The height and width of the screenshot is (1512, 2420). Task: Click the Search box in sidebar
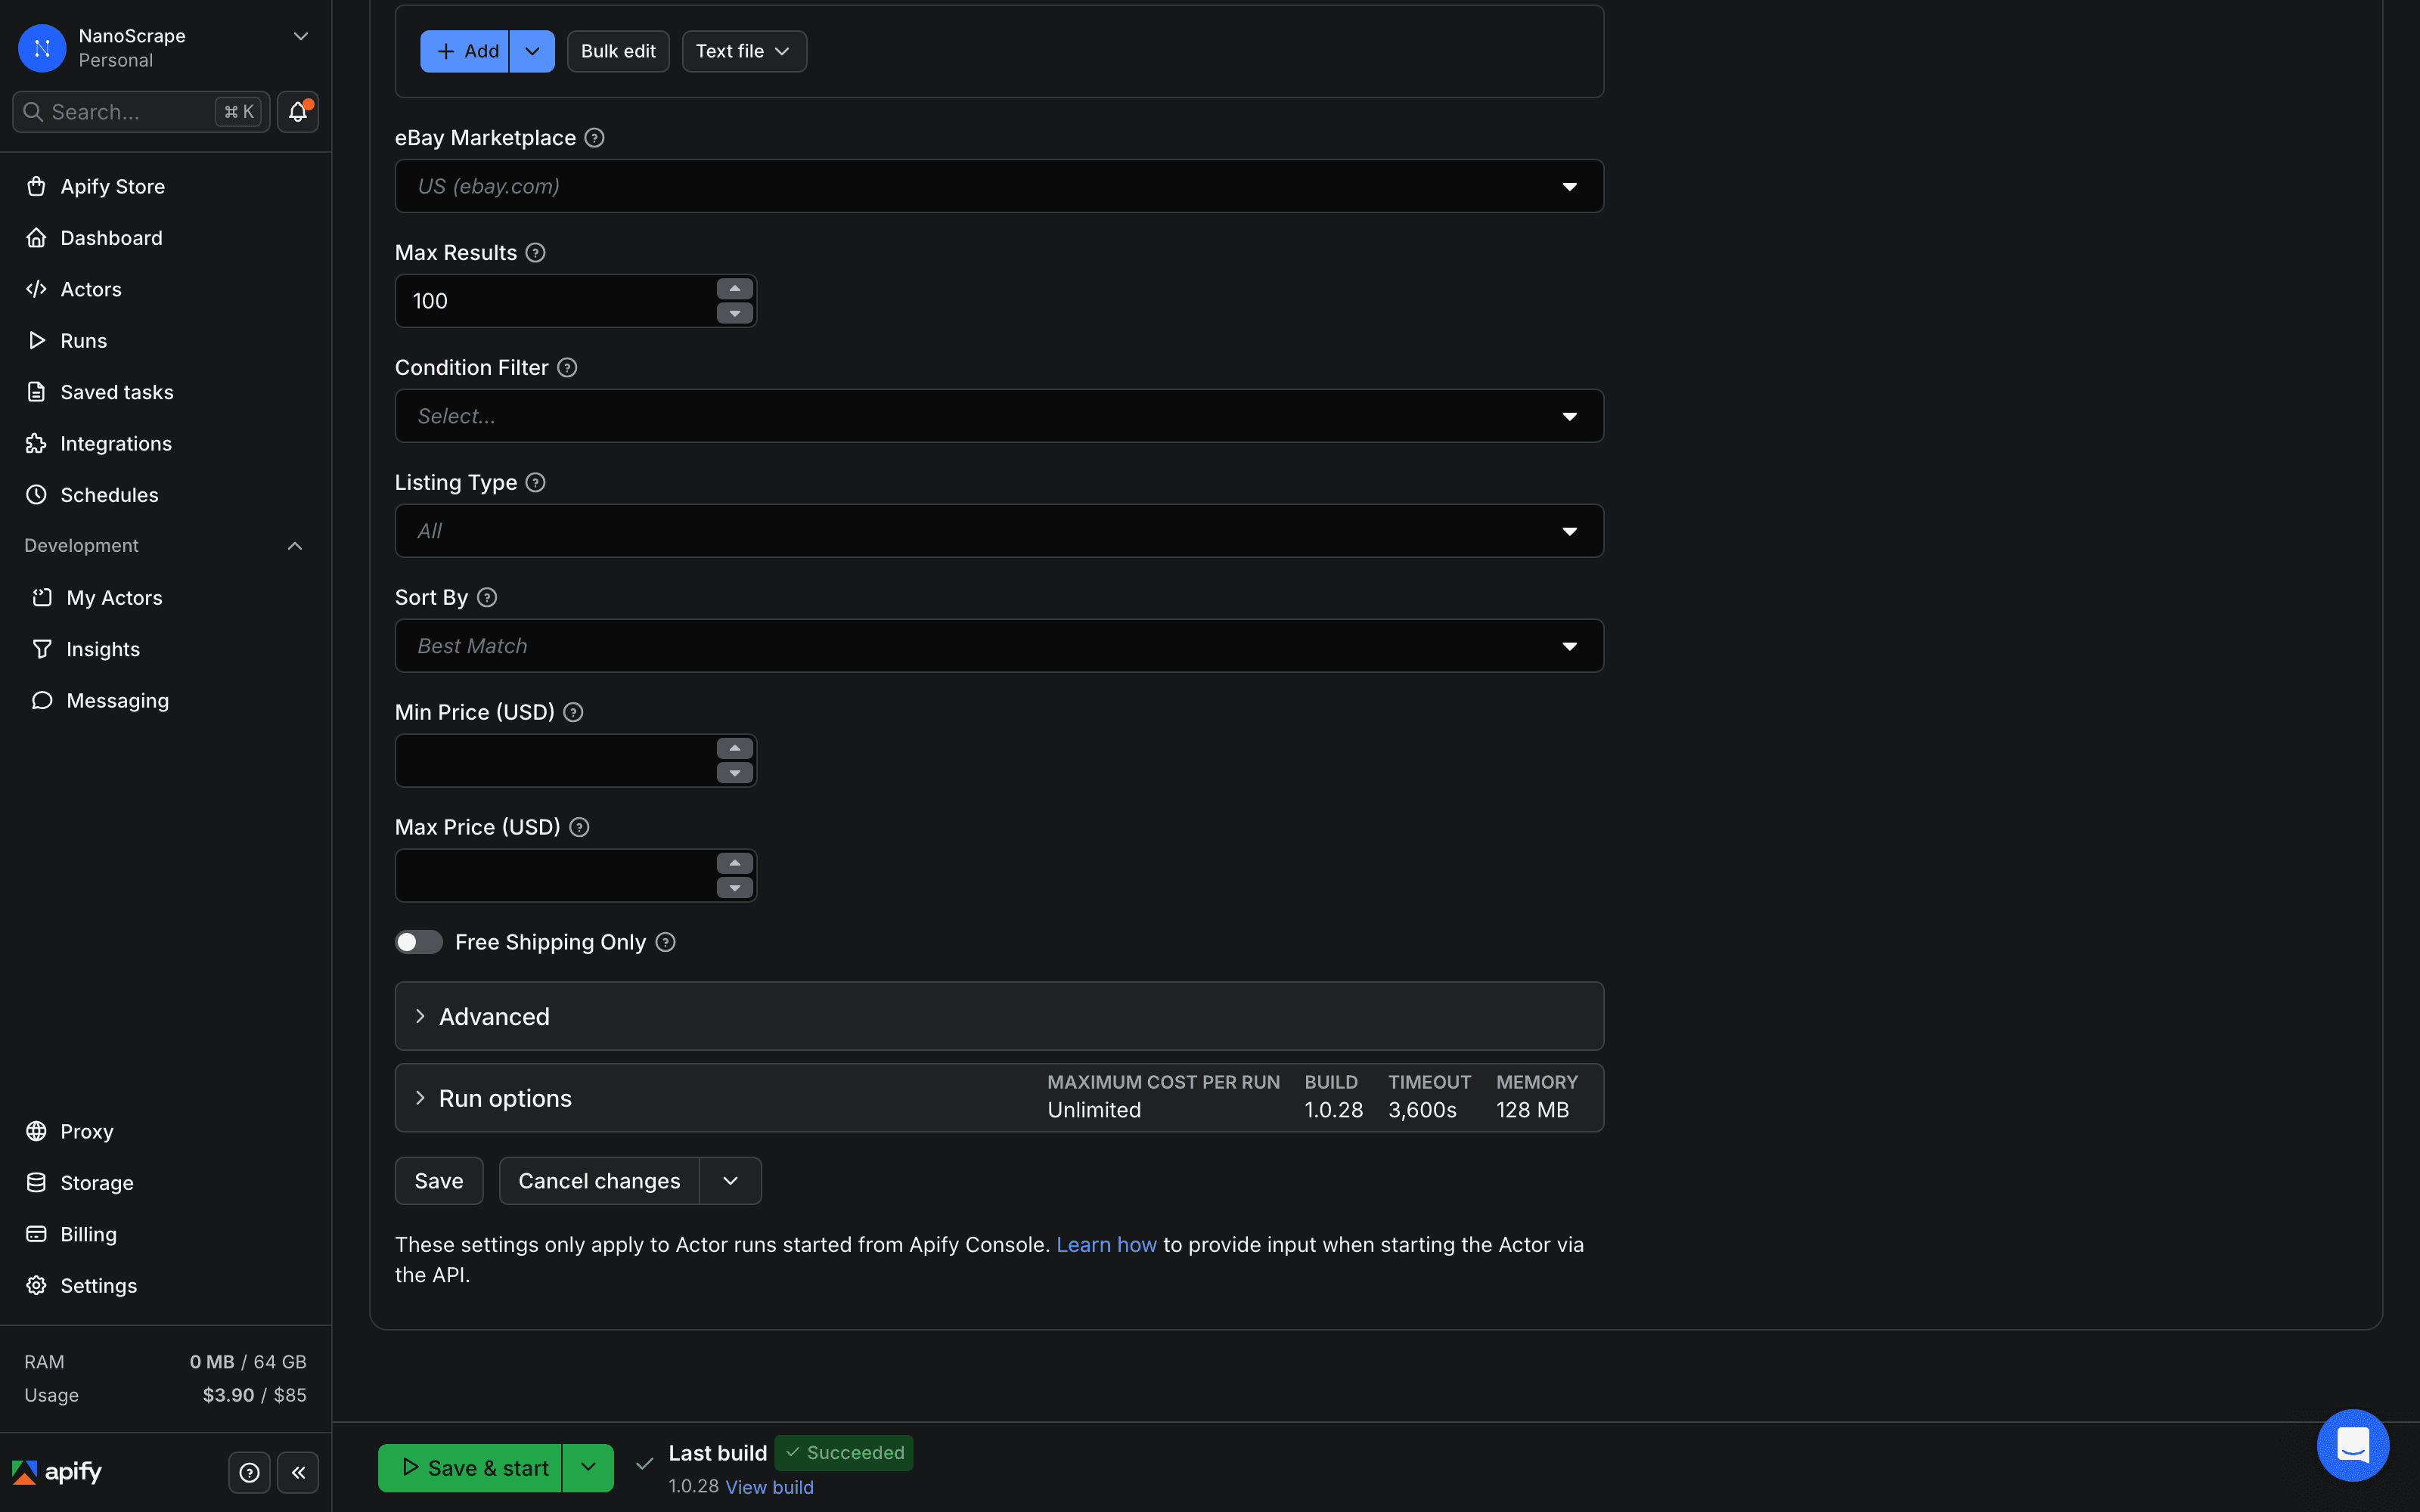click(x=141, y=111)
